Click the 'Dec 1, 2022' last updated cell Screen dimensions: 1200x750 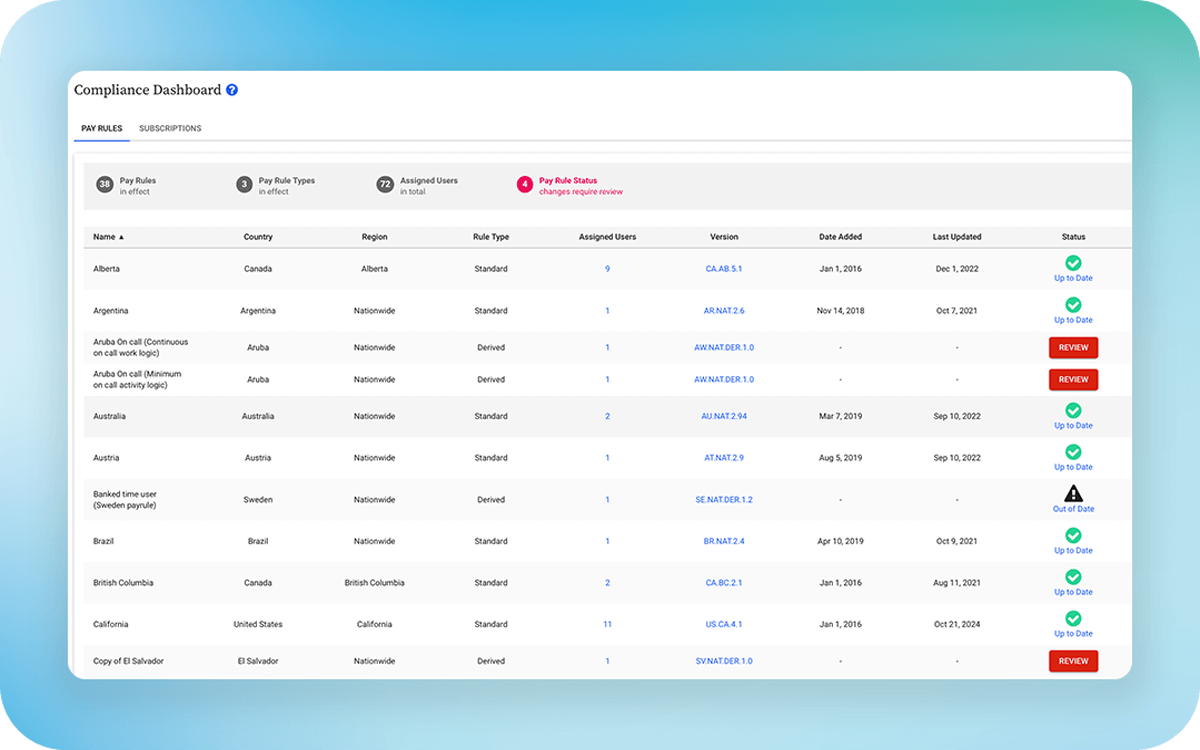click(957, 269)
